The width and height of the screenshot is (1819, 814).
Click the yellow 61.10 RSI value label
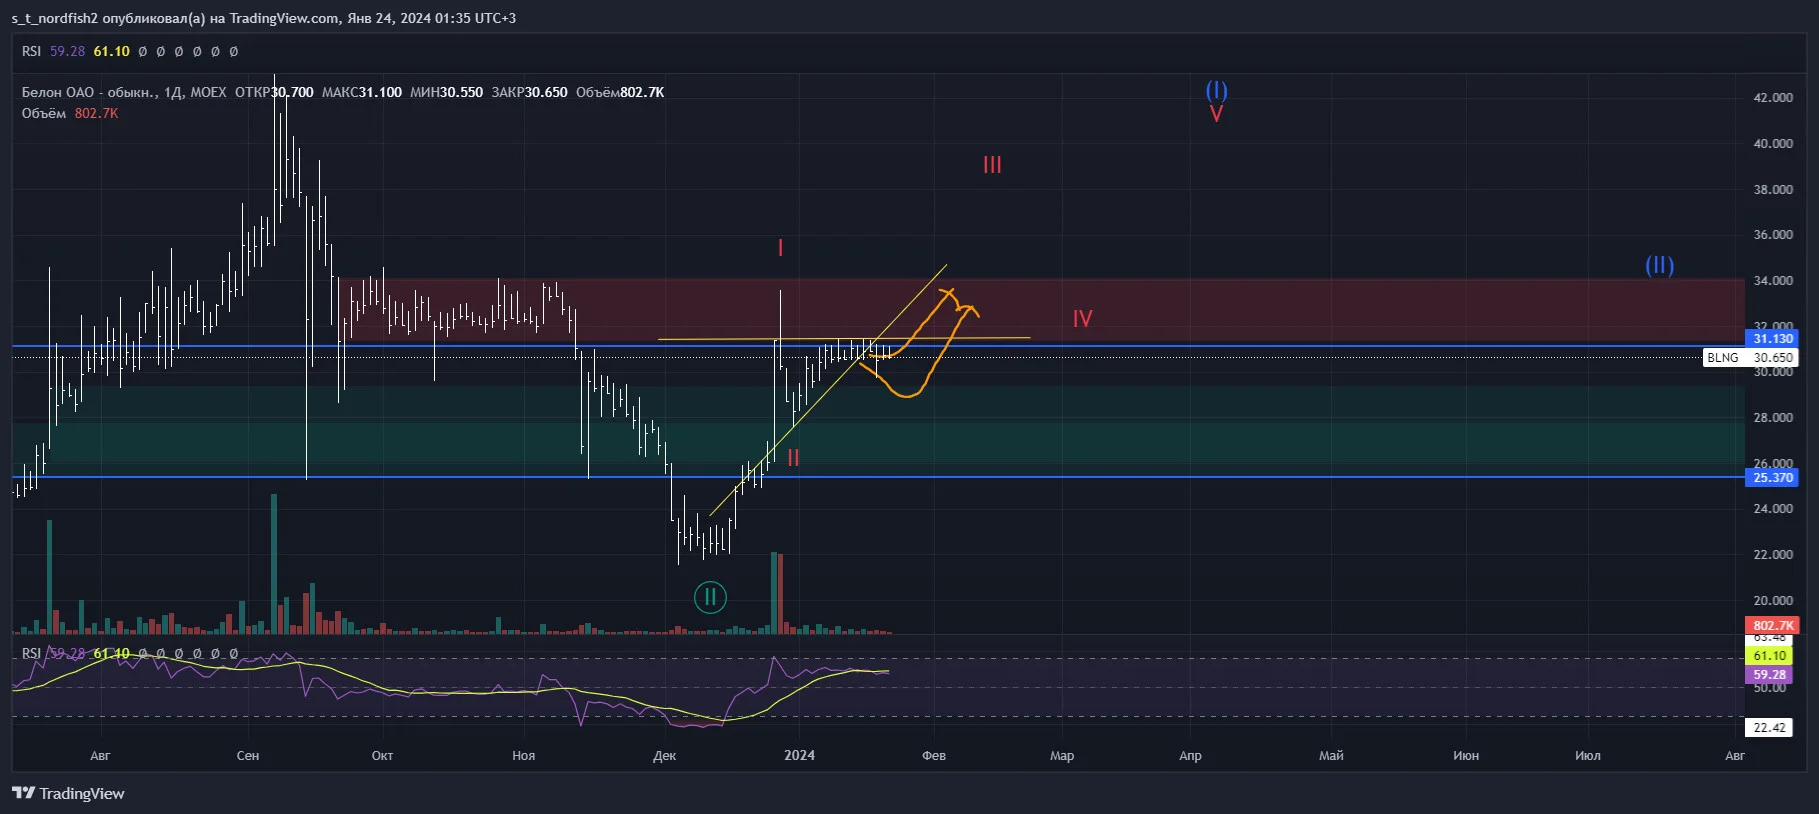(1769, 656)
